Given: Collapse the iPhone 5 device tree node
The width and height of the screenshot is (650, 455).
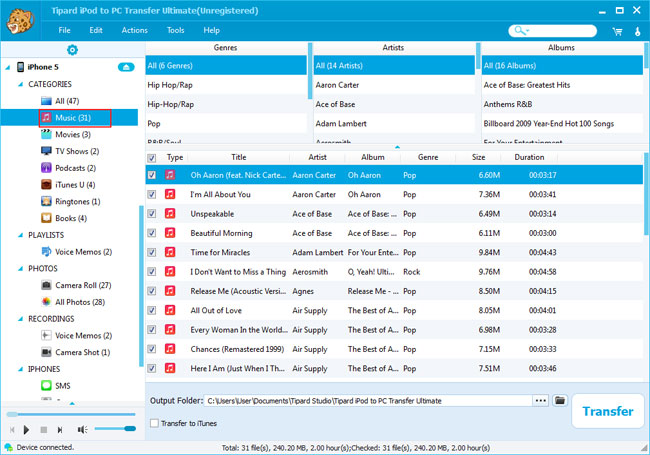Looking at the screenshot, I should tap(8, 67).
